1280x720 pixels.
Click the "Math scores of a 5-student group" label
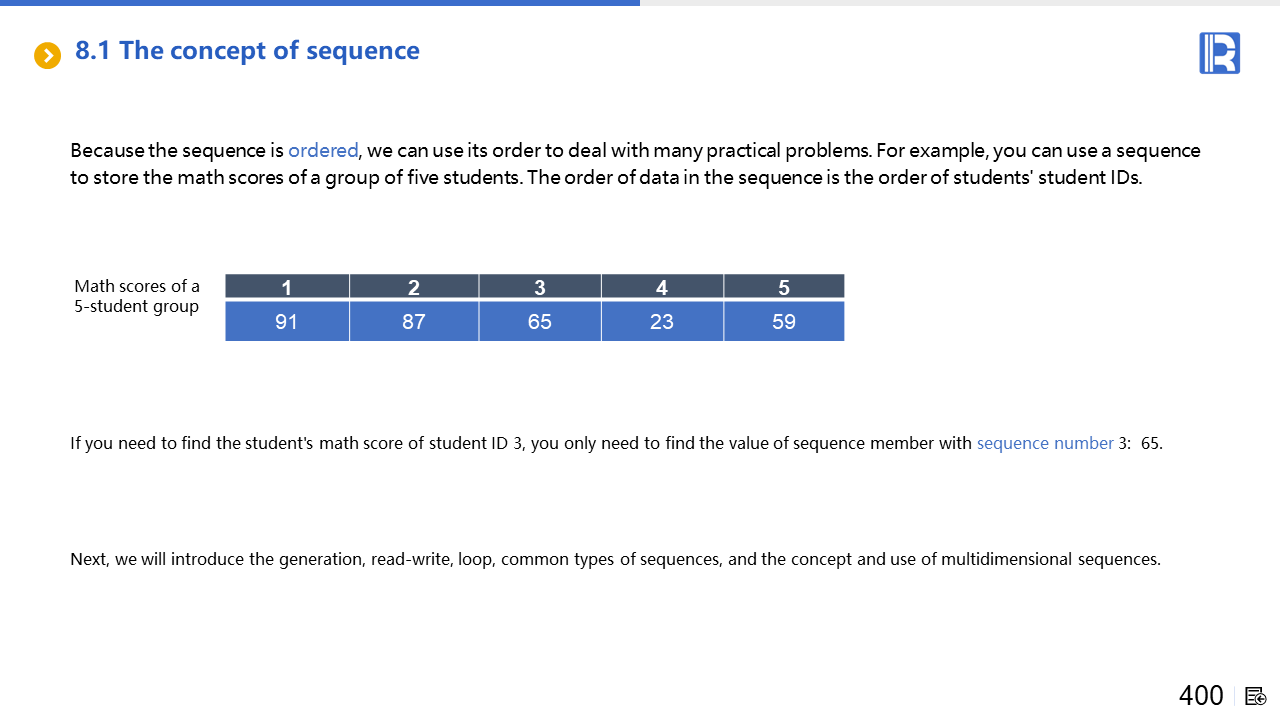(x=137, y=296)
